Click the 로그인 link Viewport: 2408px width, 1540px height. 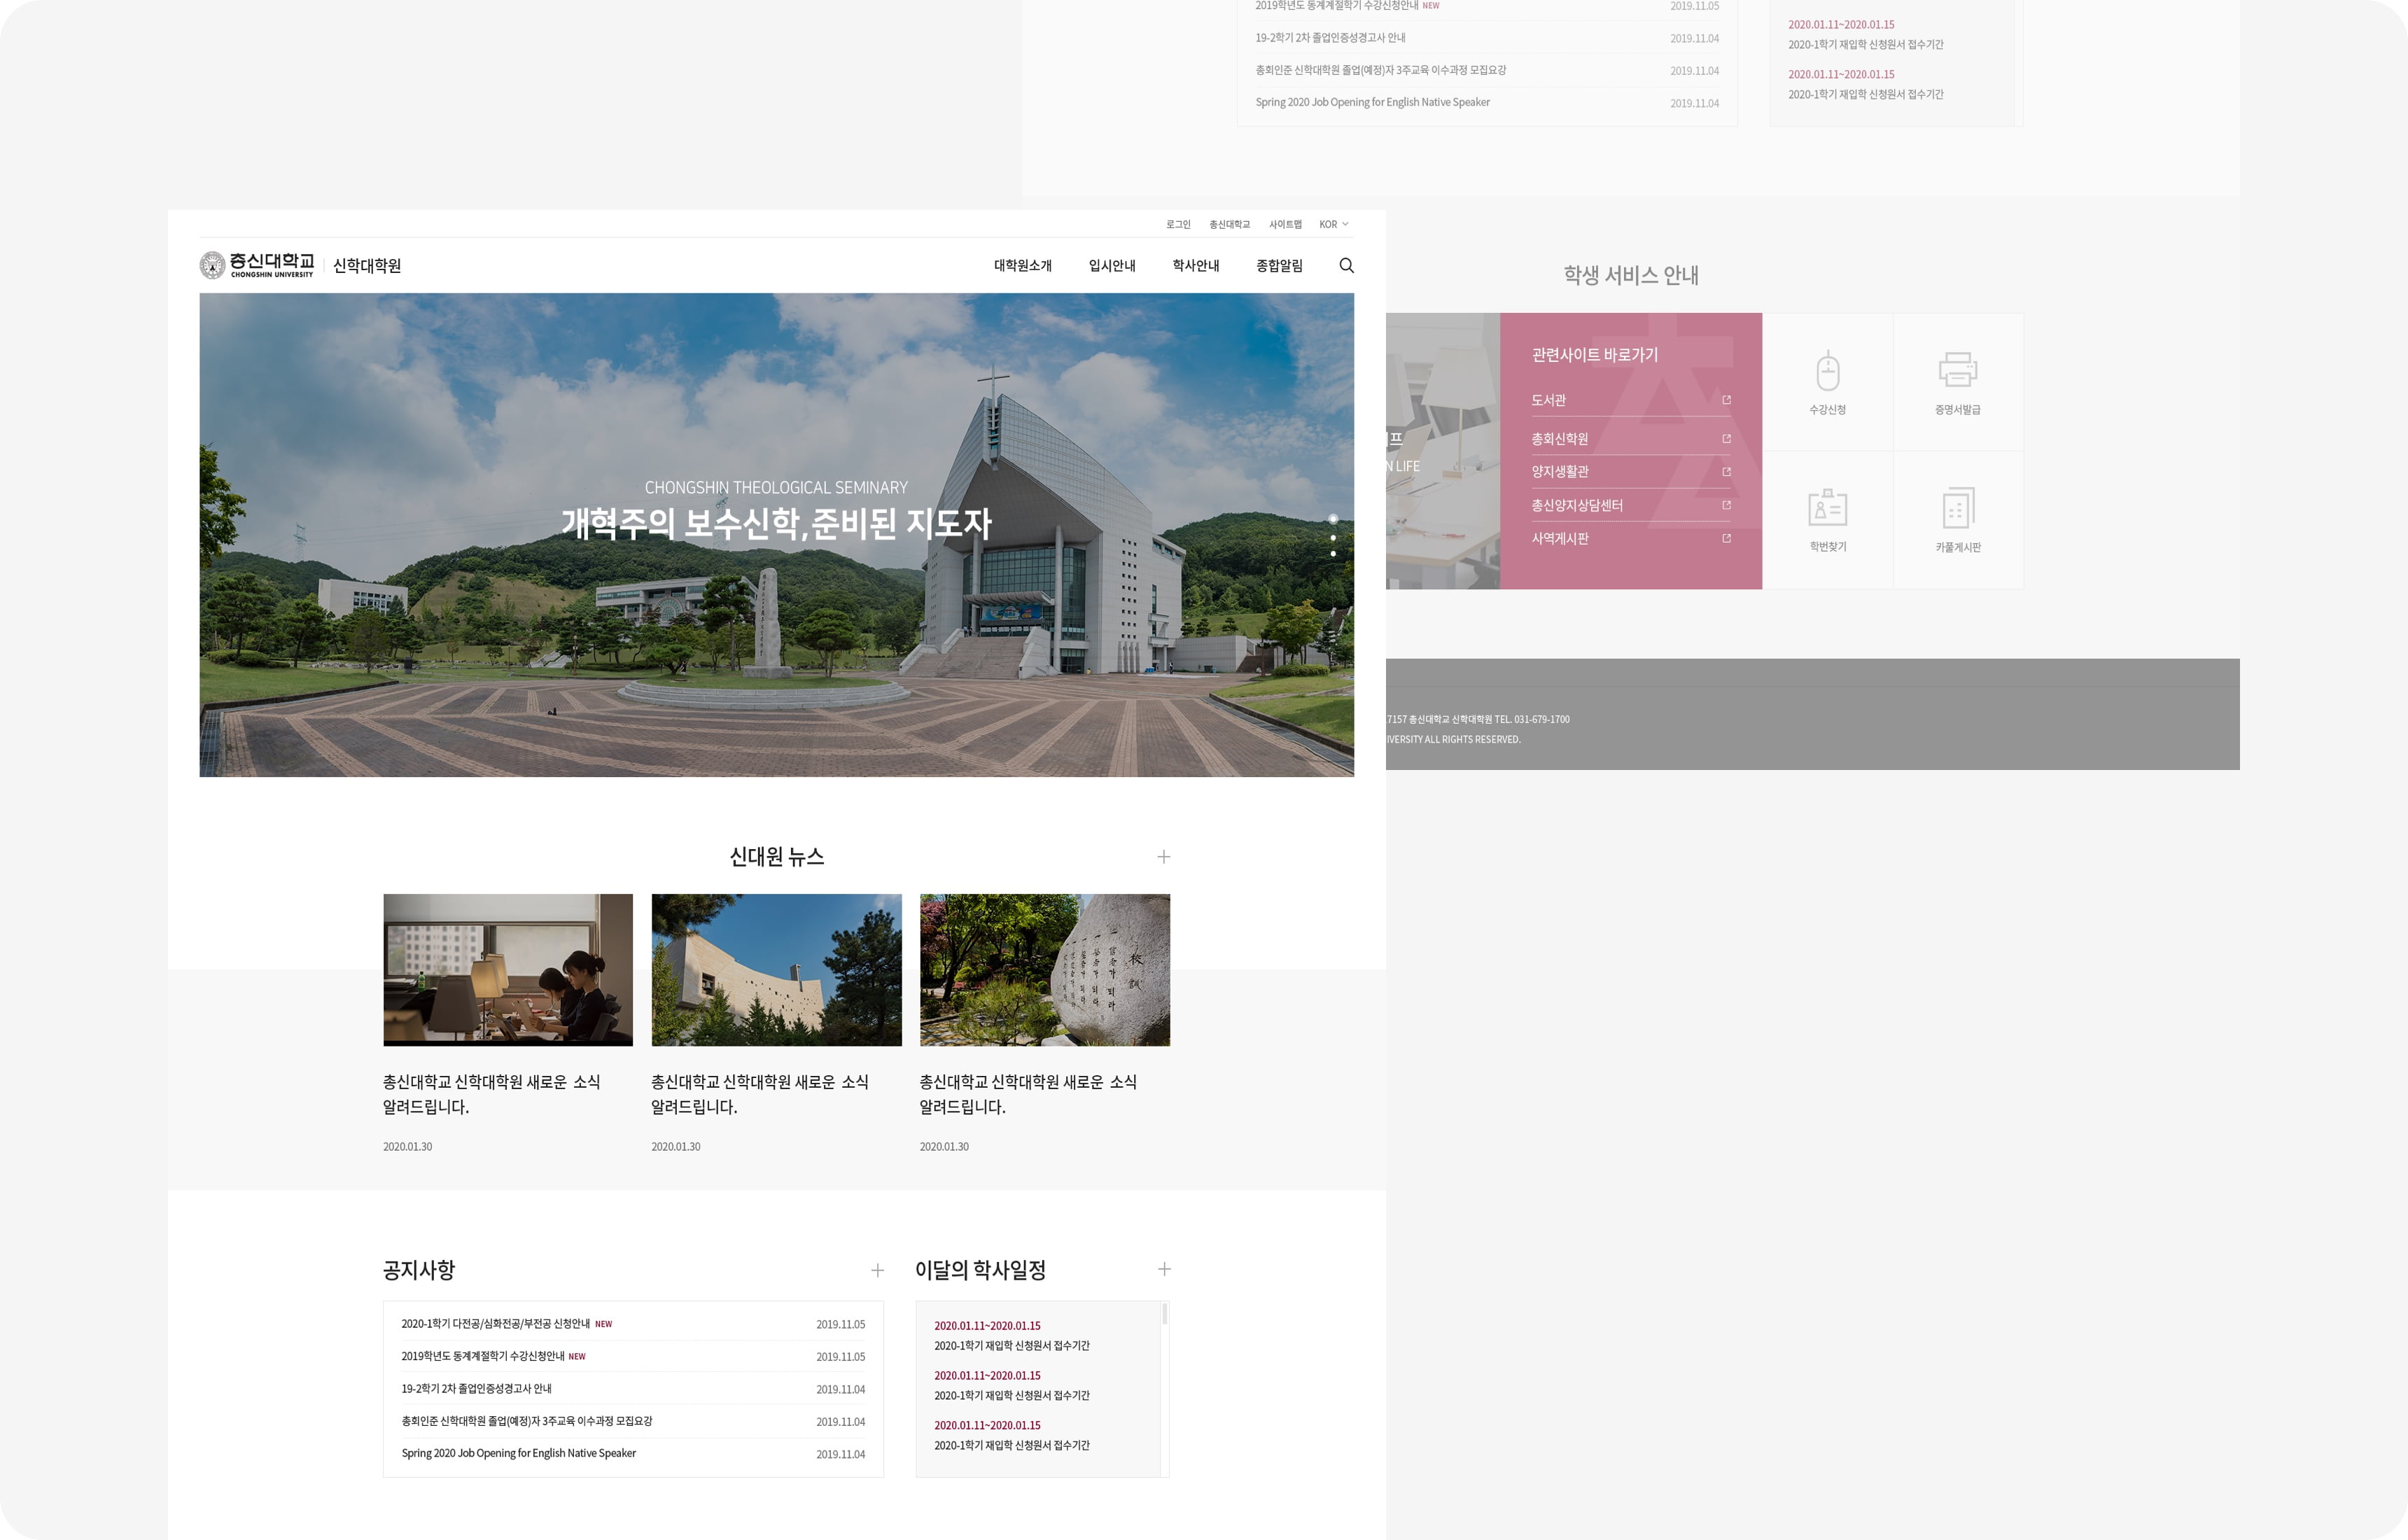pos(1178,224)
